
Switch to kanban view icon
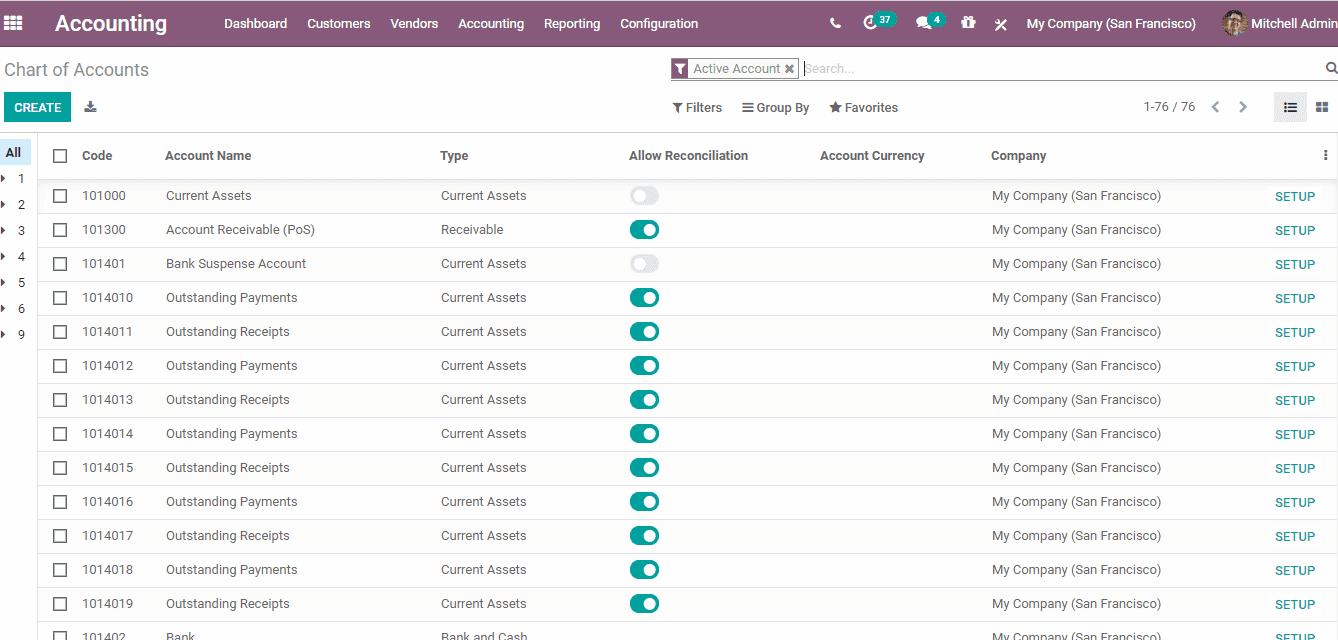pyautogui.click(x=1322, y=107)
